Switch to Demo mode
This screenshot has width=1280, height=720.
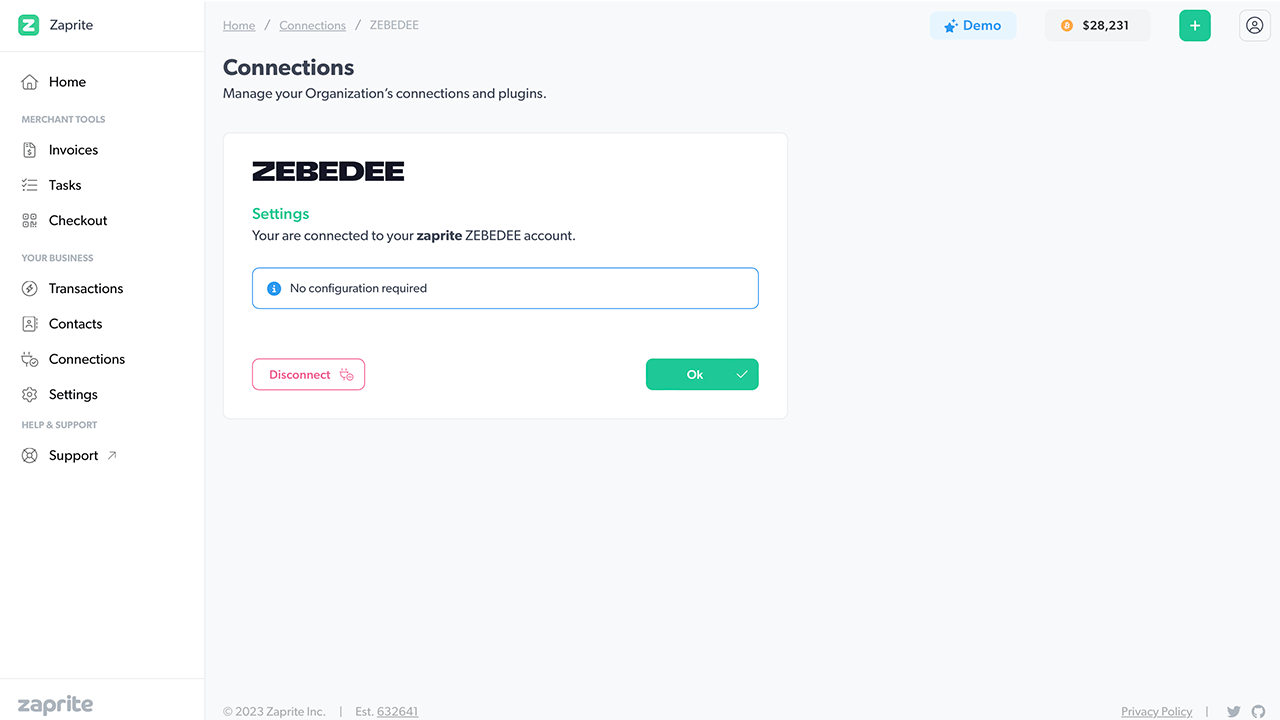(x=973, y=25)
